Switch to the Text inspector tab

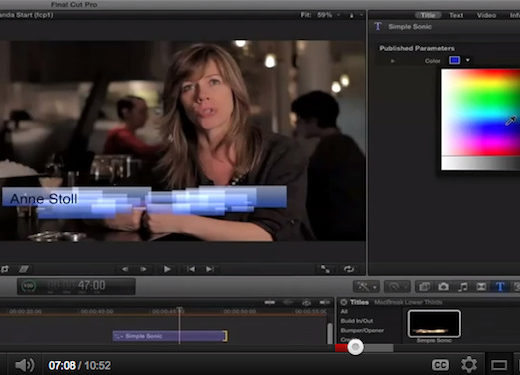456,15
